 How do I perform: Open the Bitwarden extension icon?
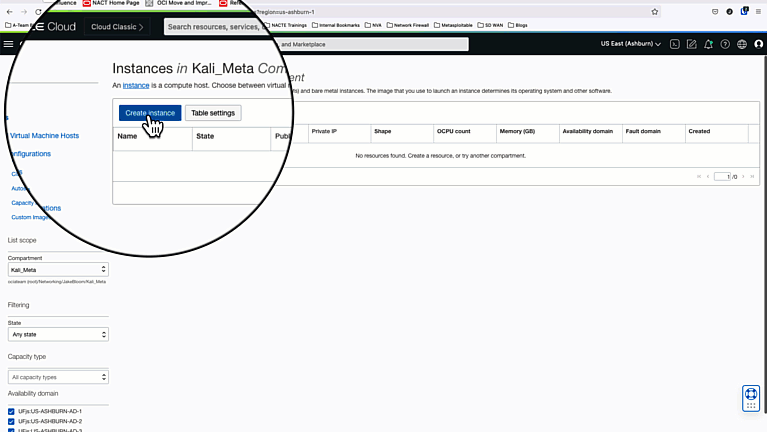[x=744, y=11]
